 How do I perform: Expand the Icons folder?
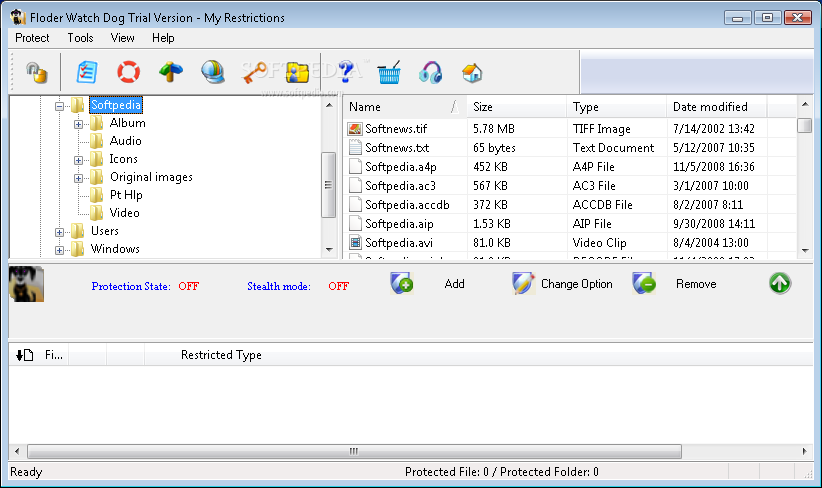[x=78, y=160]
